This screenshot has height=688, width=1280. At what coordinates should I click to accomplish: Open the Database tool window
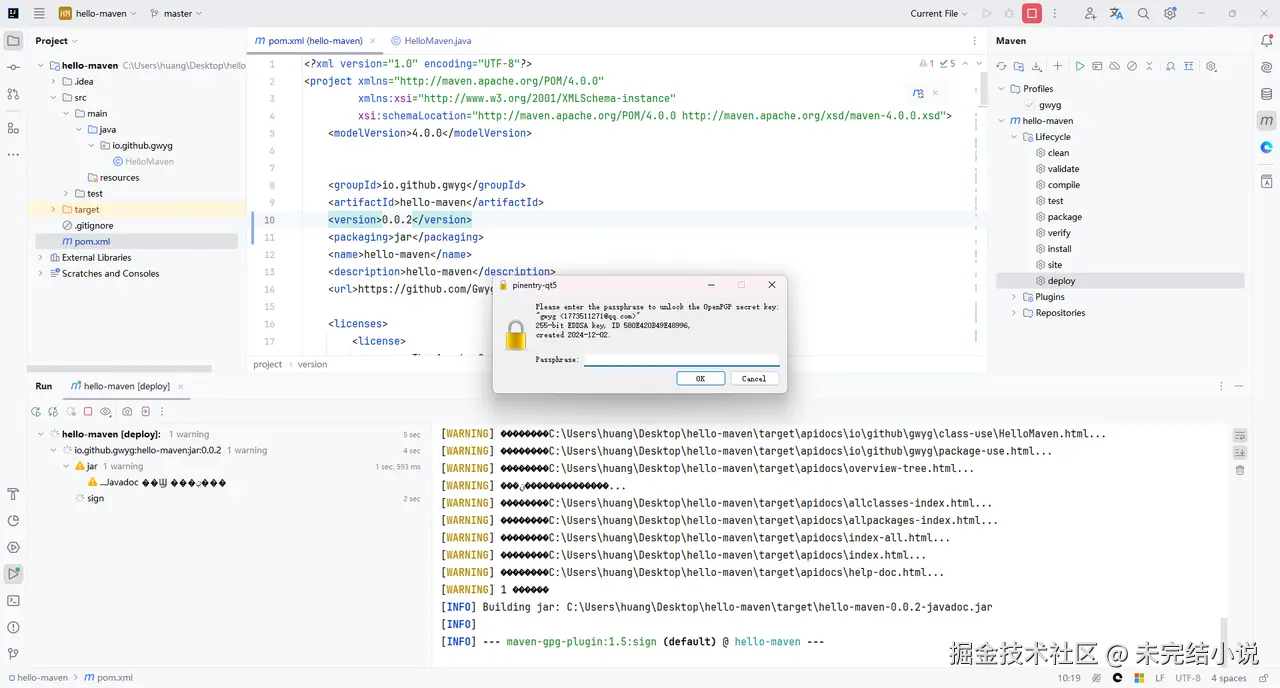tap(1267, 94)
